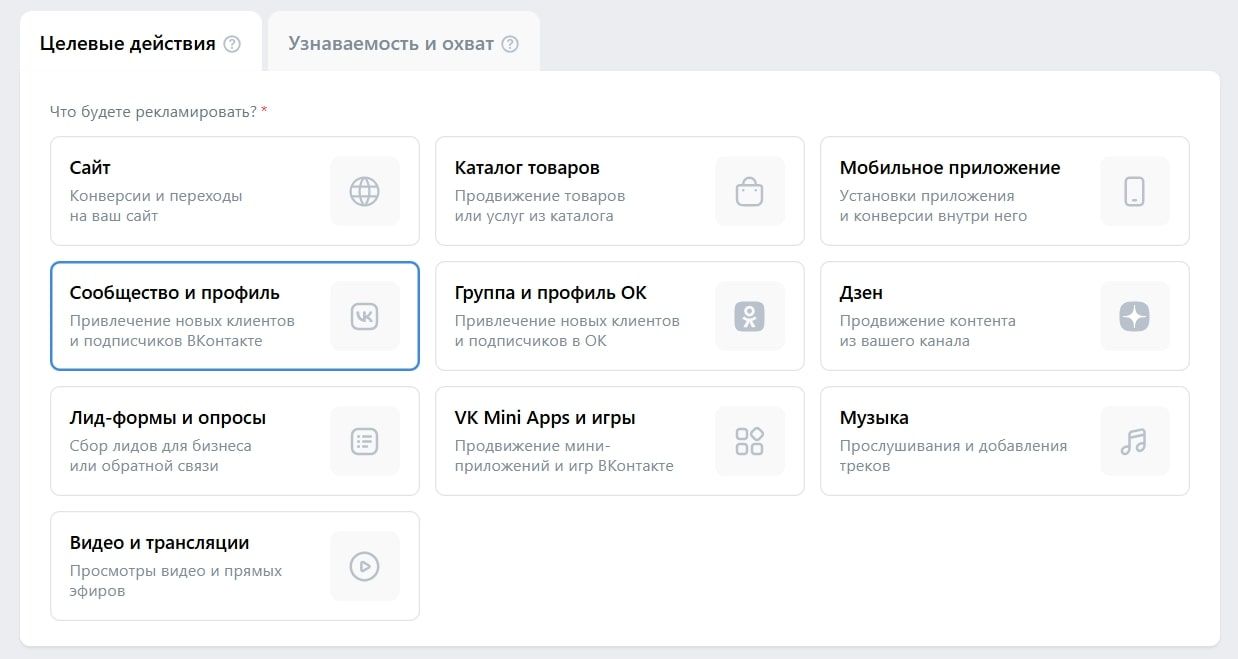
Task: Click the Музыка card title
Action: tap(874, 418)
